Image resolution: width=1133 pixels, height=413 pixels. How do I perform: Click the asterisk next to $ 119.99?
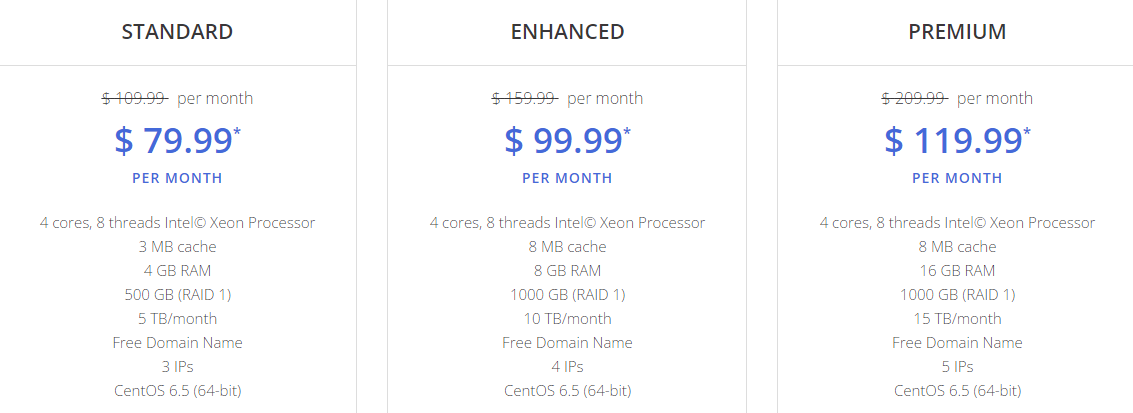click(x=1027, y=131)
